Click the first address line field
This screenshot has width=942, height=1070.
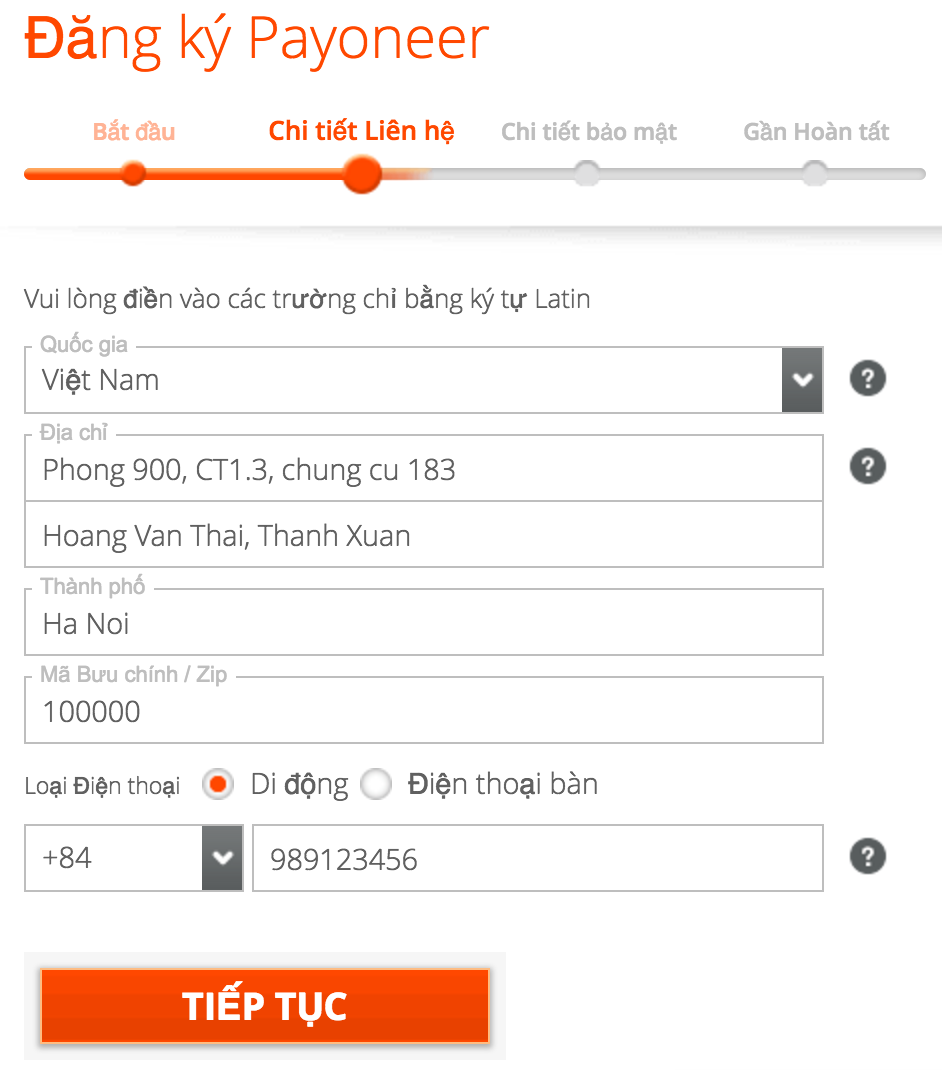(423, 469)
